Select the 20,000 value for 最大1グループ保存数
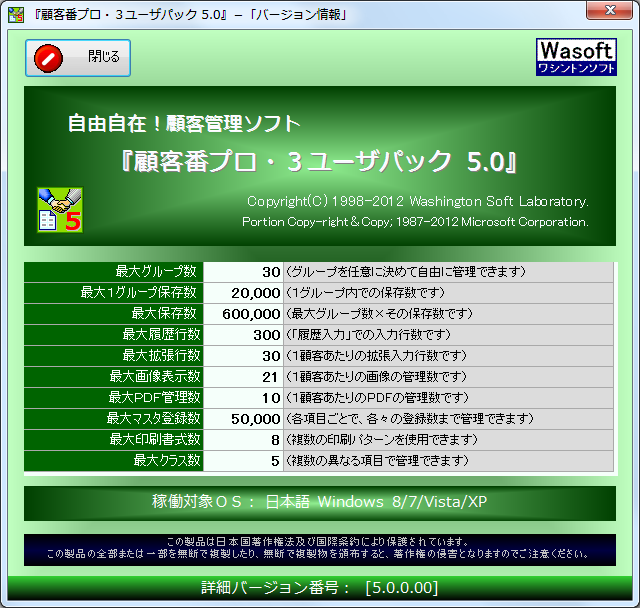The height and width of the screenshot is (608, 640). pos(243,292)
